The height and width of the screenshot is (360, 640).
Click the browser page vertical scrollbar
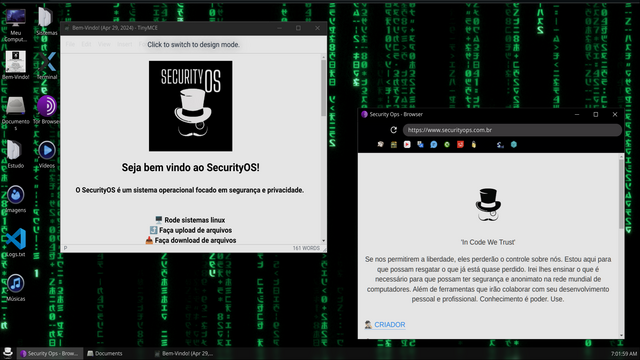621,194
